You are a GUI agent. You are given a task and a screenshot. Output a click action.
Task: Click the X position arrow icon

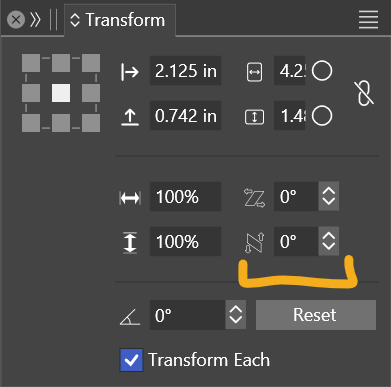(130, 71)
